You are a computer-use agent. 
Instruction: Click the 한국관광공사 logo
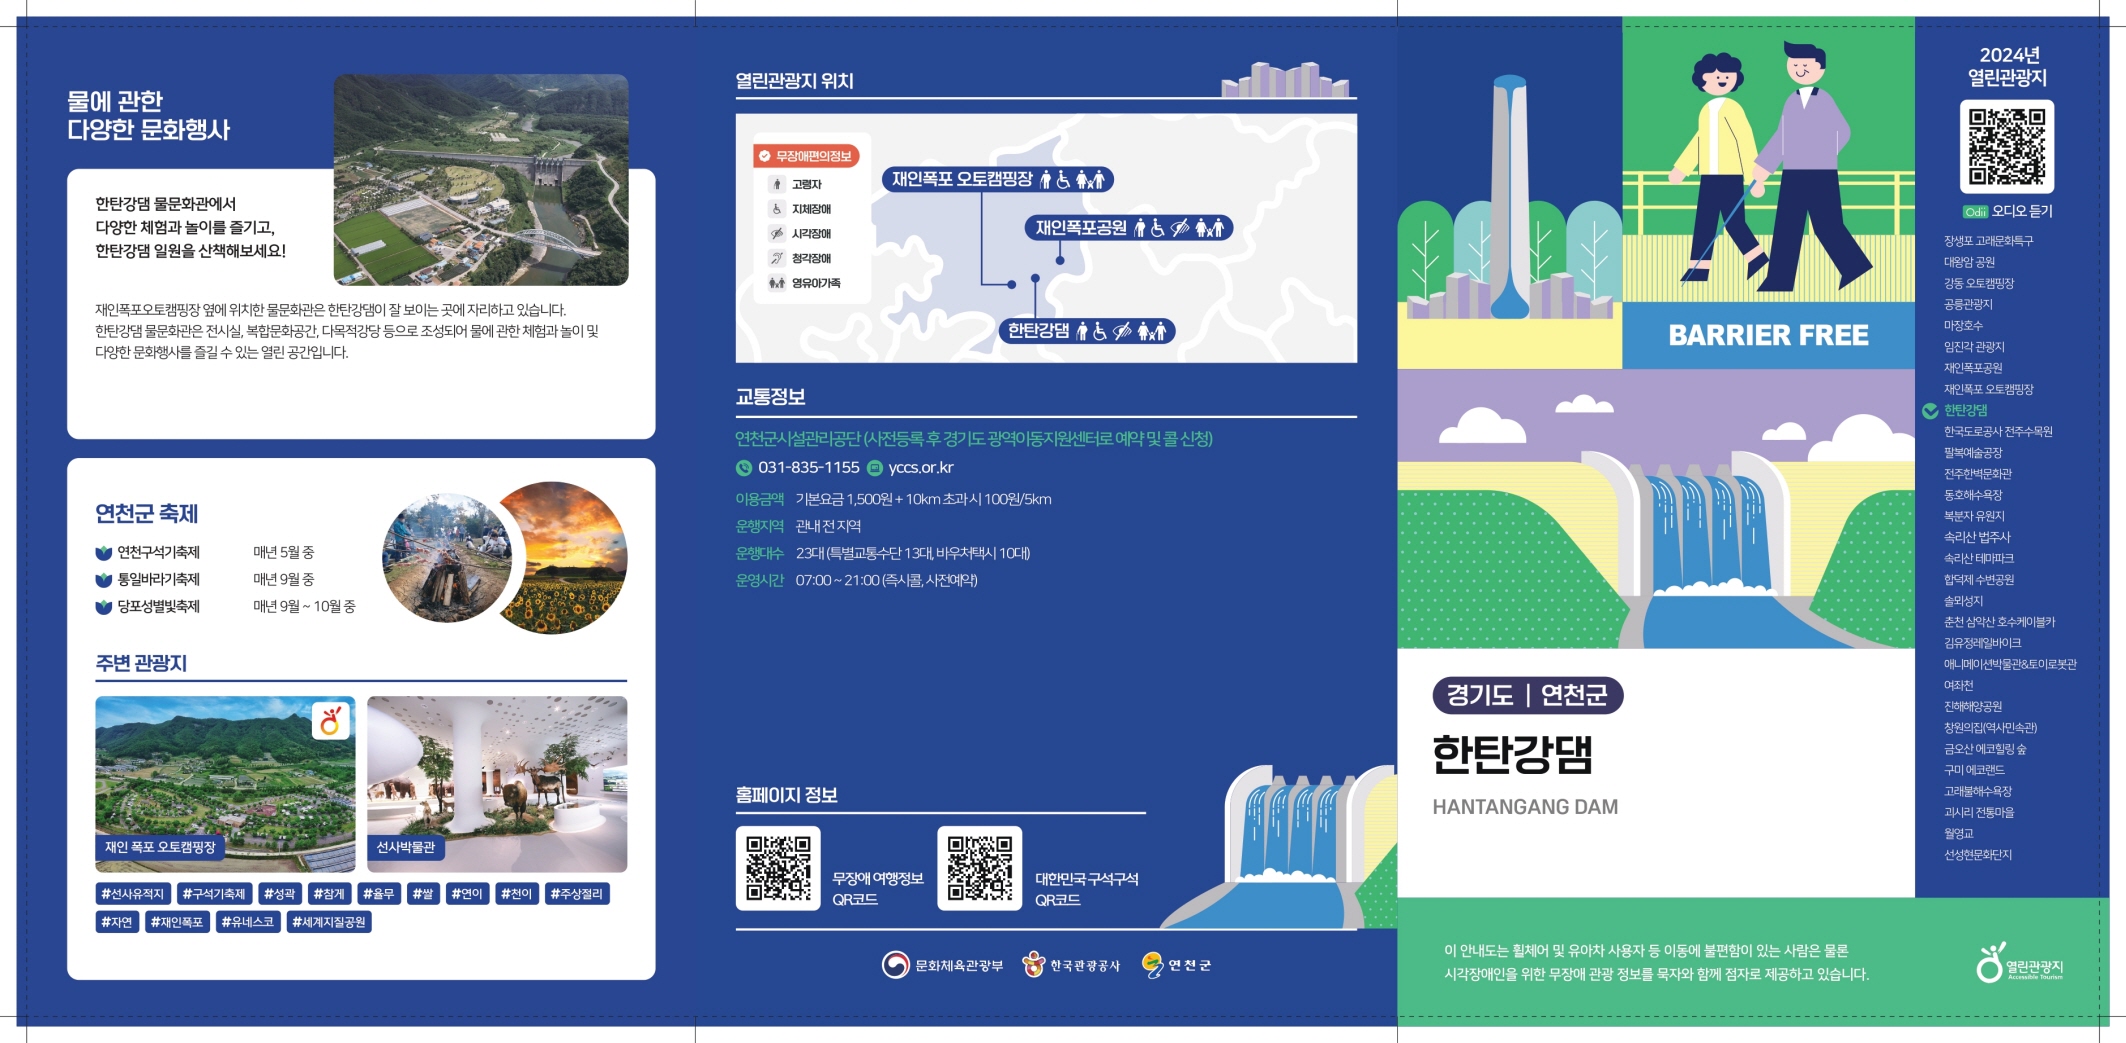(1070, 965)
